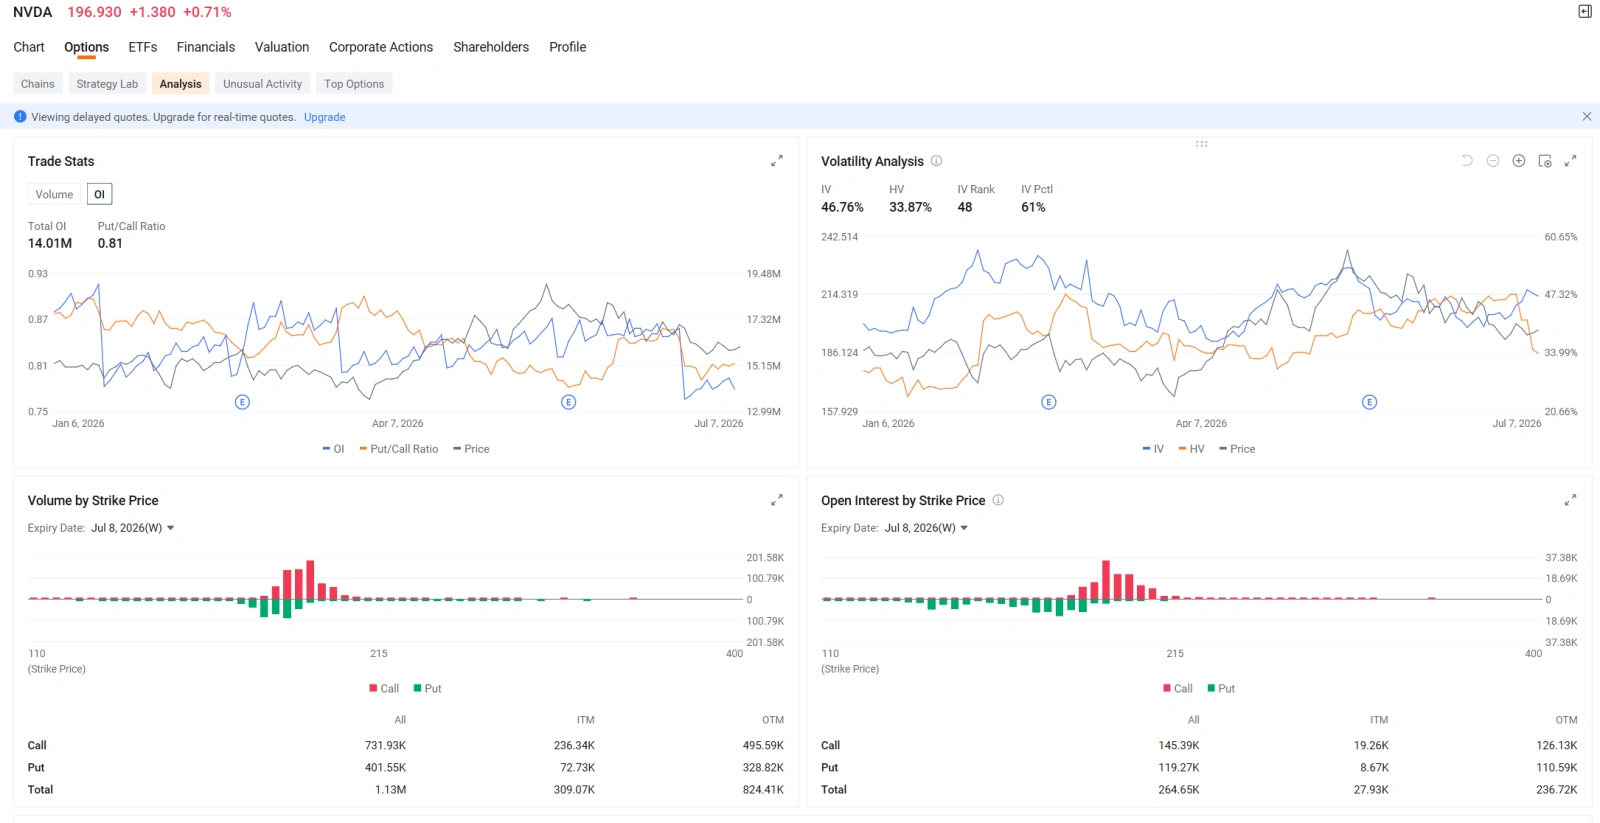Click Call total volume 731.93K
Viewport: 1600px width, 823px height.
point(385,745)
